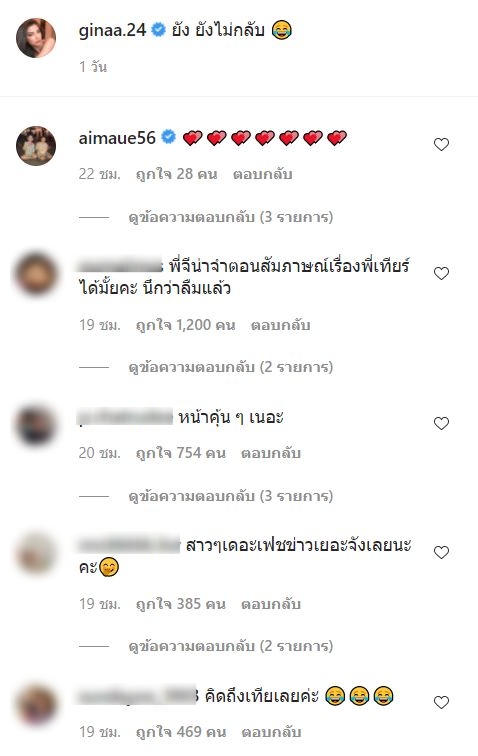478x756 pixels.
Task: Open ginaa.24 profile picture
Action: 36,38
